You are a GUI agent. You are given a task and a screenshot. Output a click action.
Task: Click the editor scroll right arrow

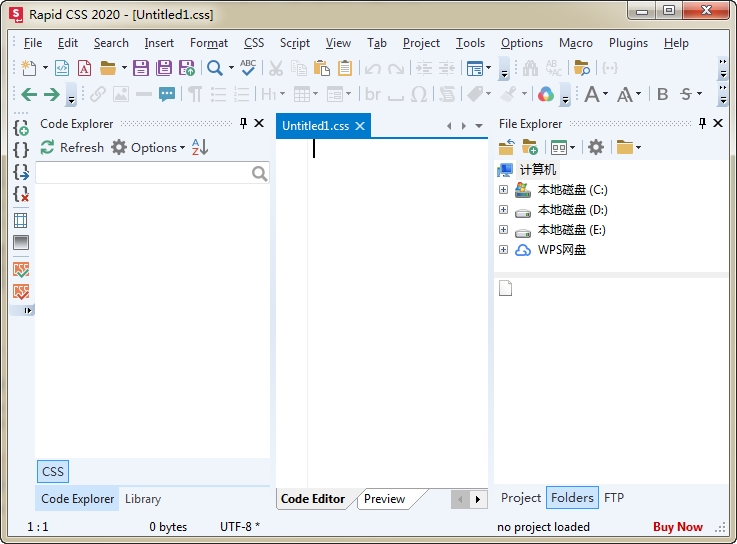pos(478,499)
